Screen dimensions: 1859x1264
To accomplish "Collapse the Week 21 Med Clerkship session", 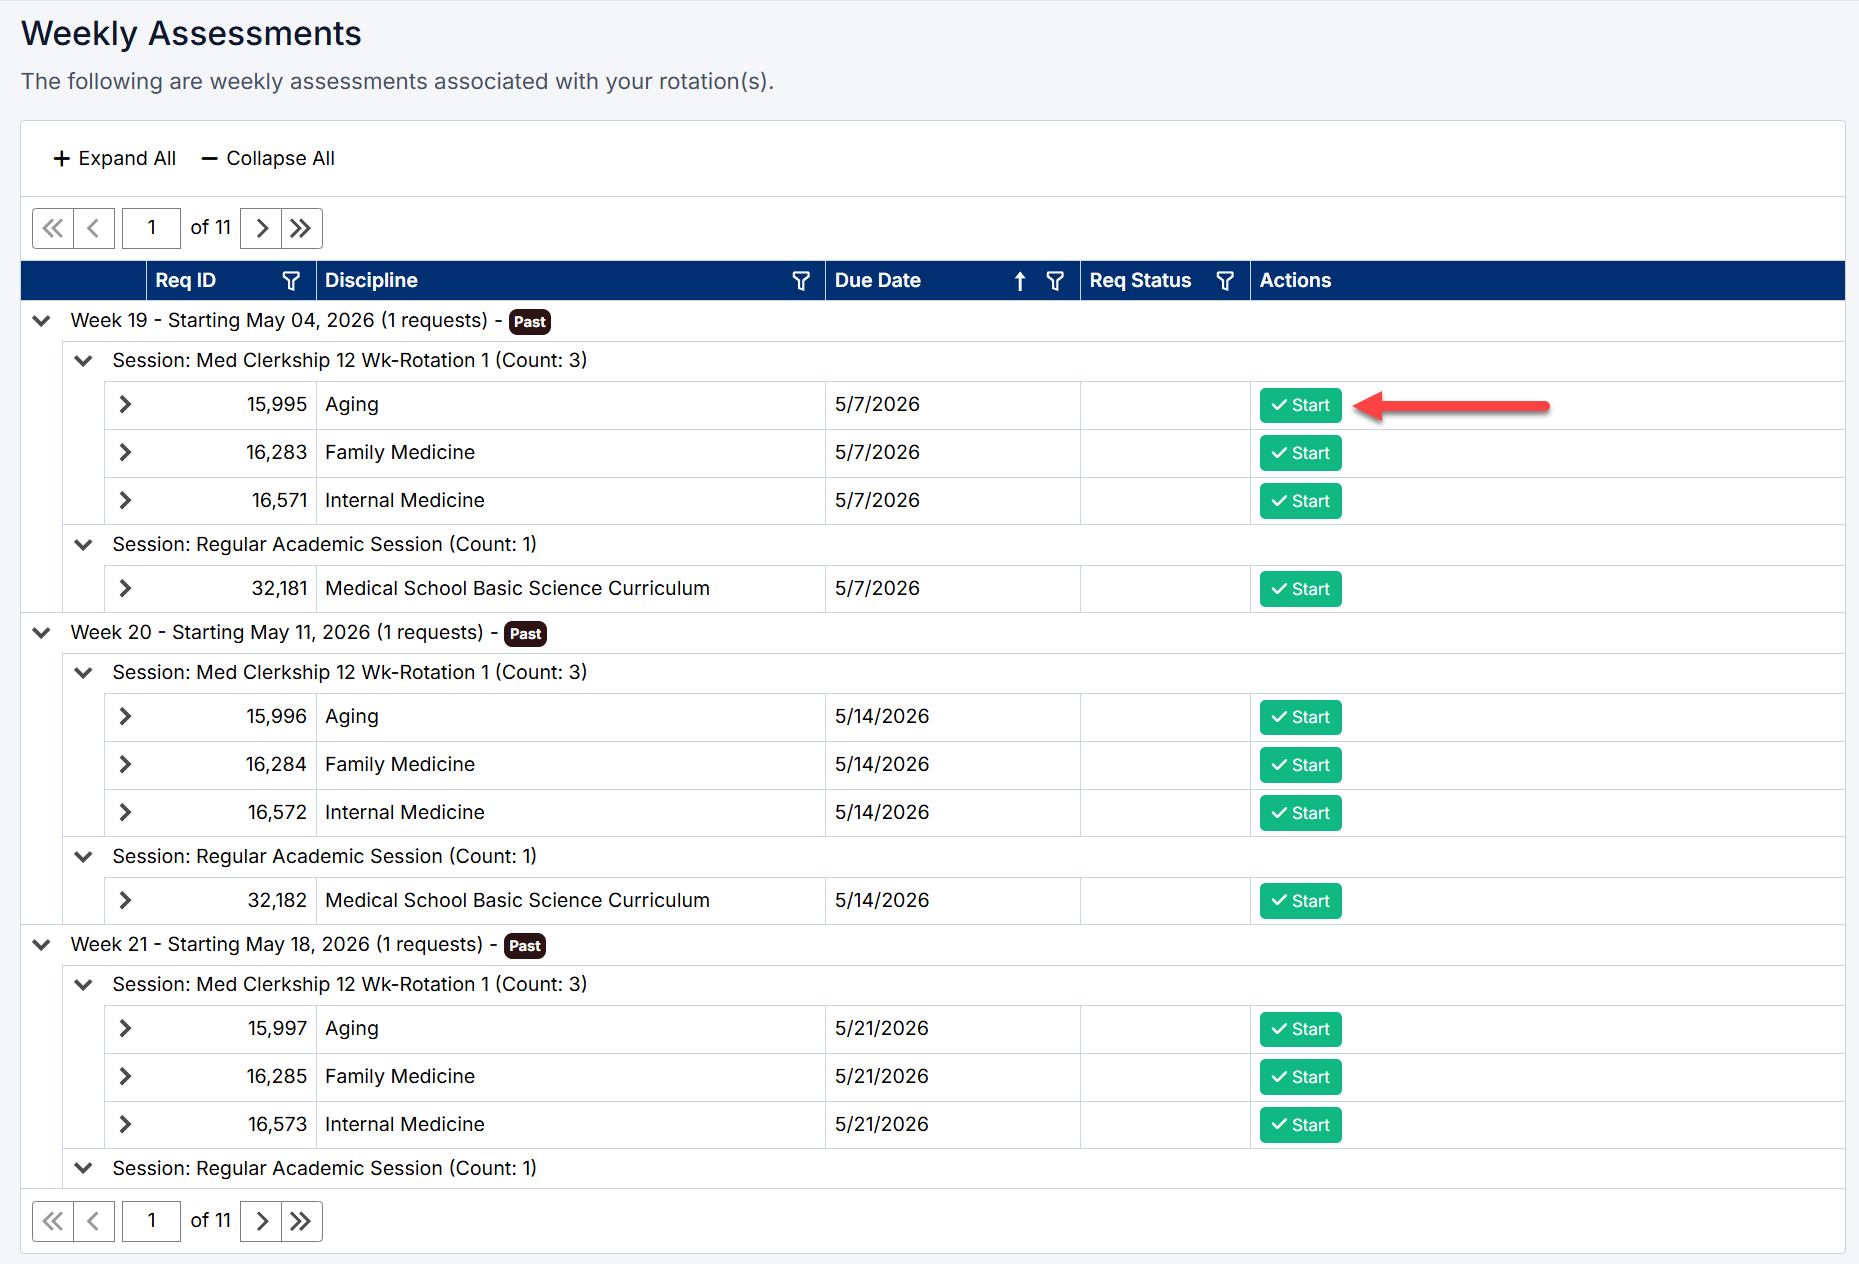I will tap(83, 985).
